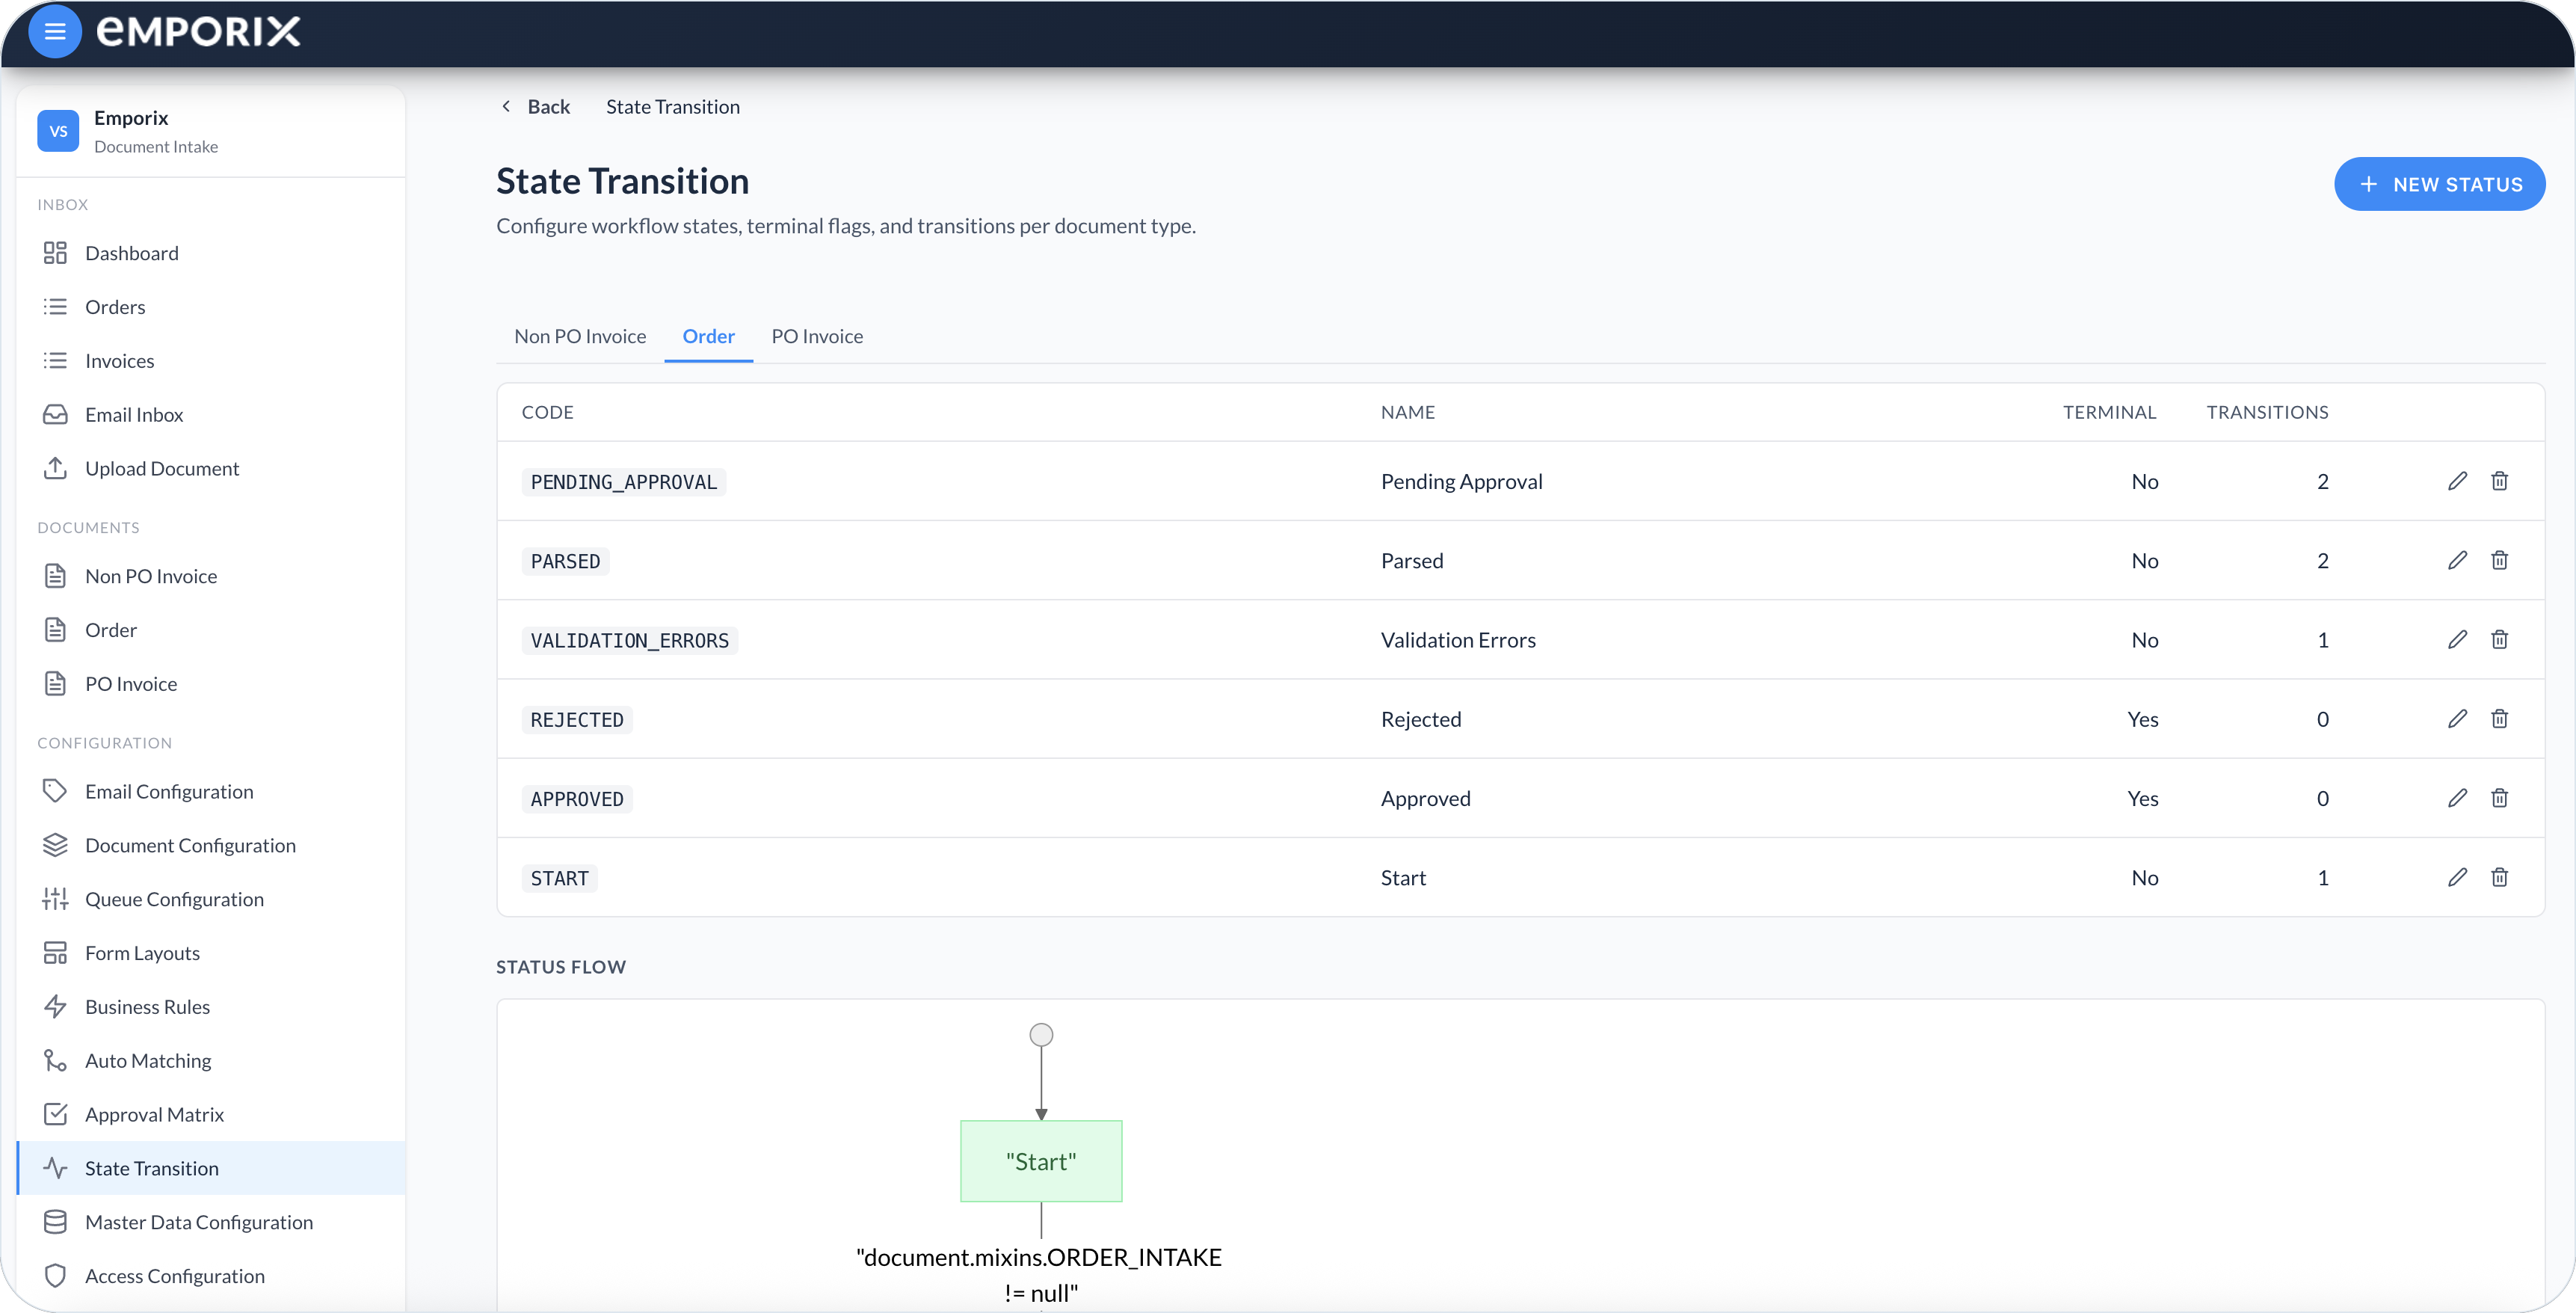Open Form Layouts configuration
Screen dimensions: 2576x1313
(211, 953)
